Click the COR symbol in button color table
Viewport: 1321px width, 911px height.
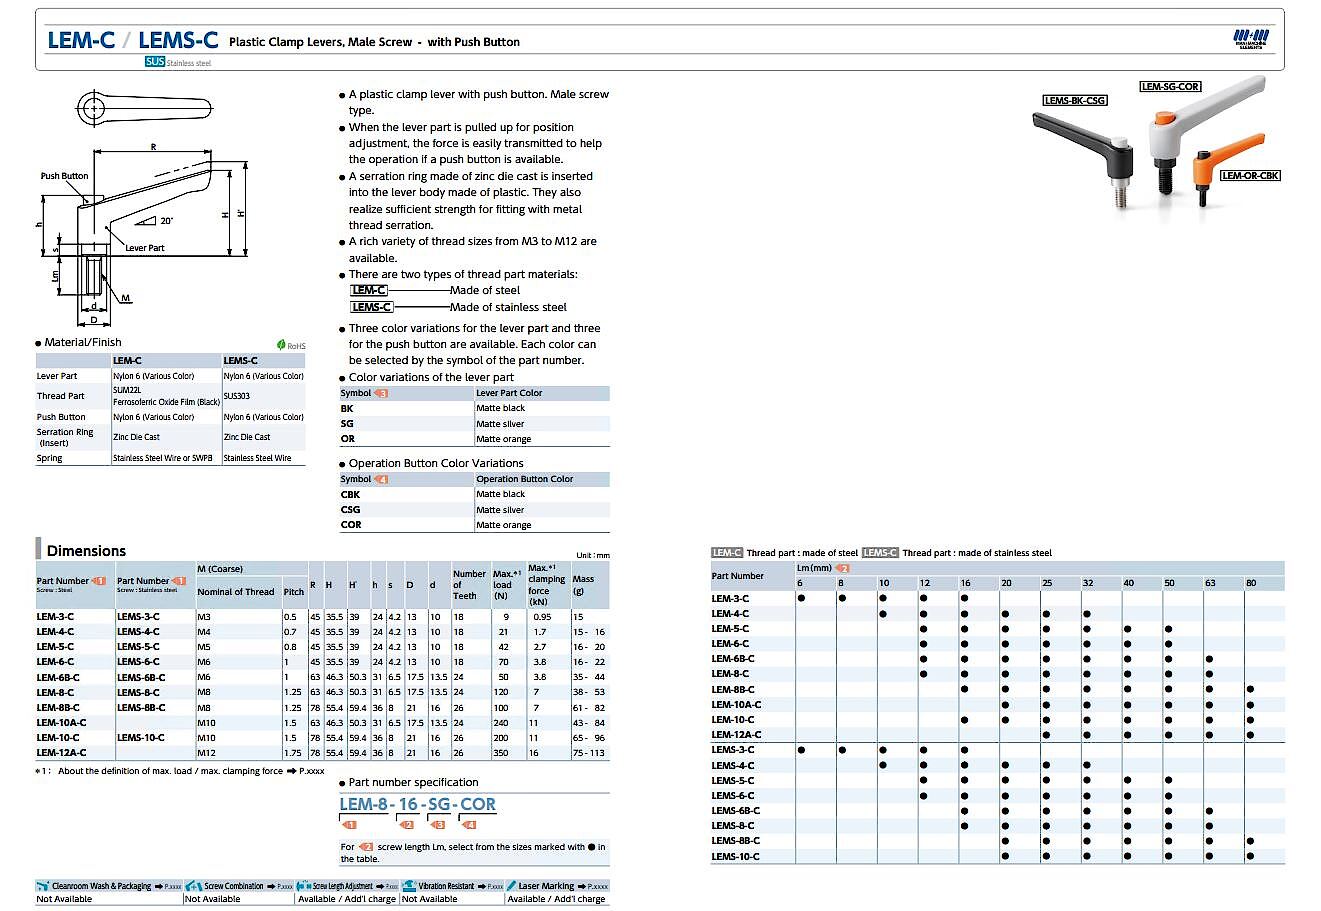pyautogui.click(x=351, y=525)
